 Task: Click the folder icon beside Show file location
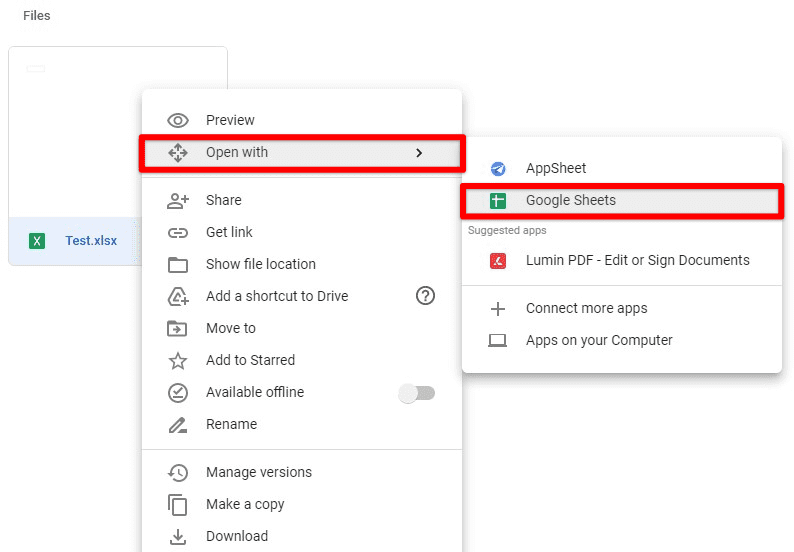[x=178, y=264]
